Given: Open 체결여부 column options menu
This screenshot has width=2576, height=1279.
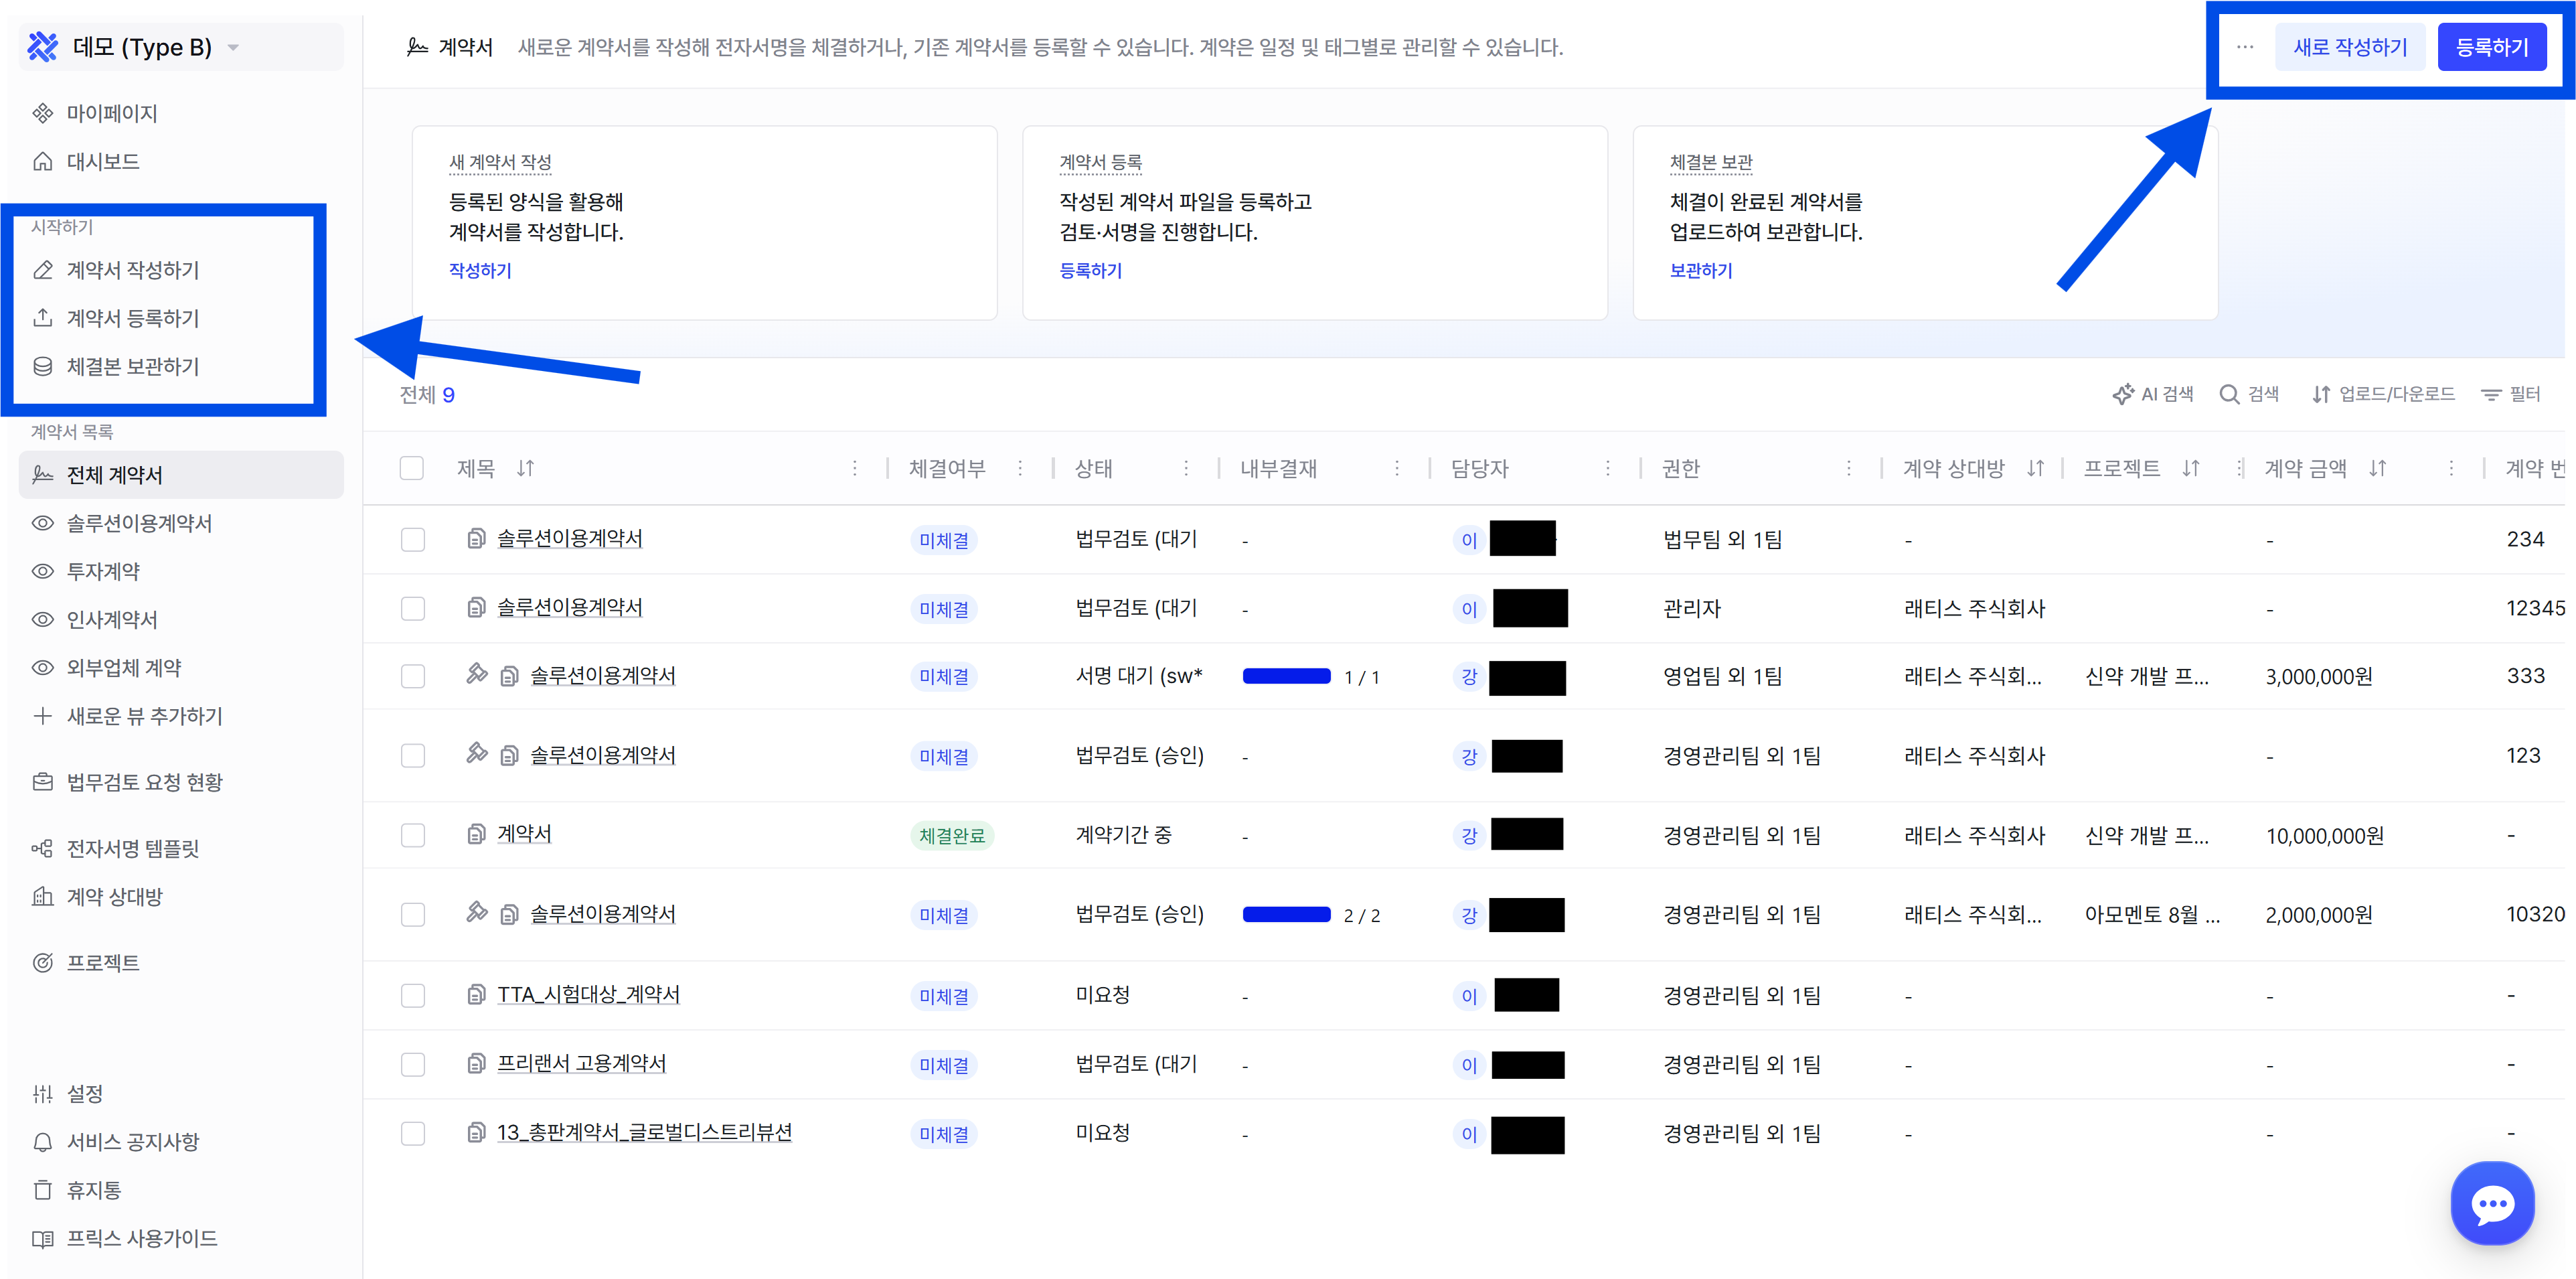Looking at the screenshot, I should click(1020, 468).
